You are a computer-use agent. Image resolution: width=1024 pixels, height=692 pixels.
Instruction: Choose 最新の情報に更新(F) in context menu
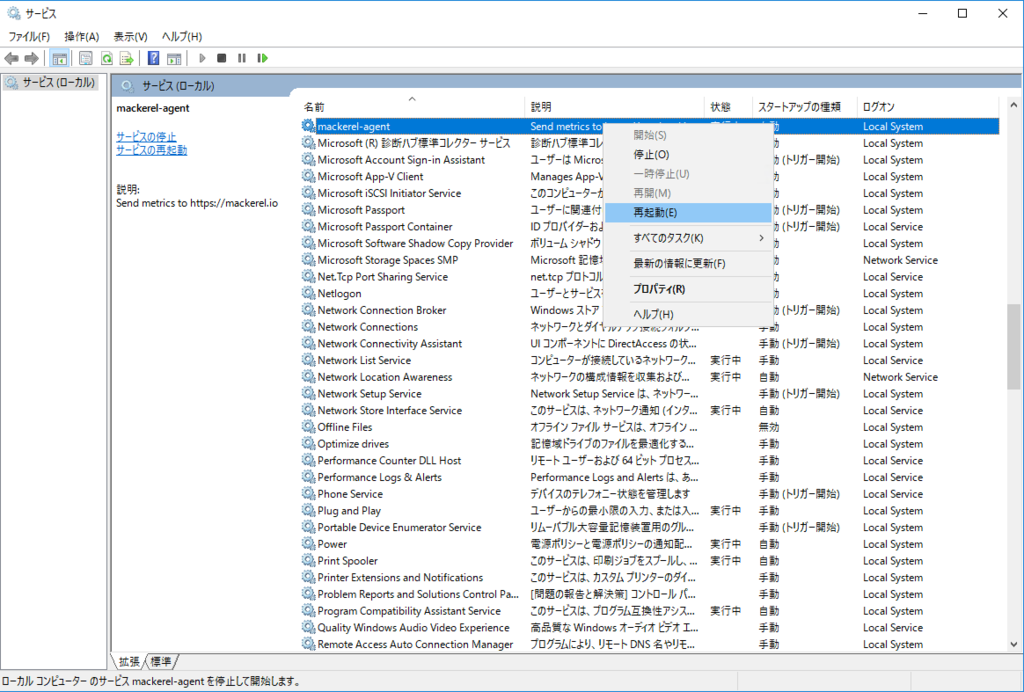688,264
